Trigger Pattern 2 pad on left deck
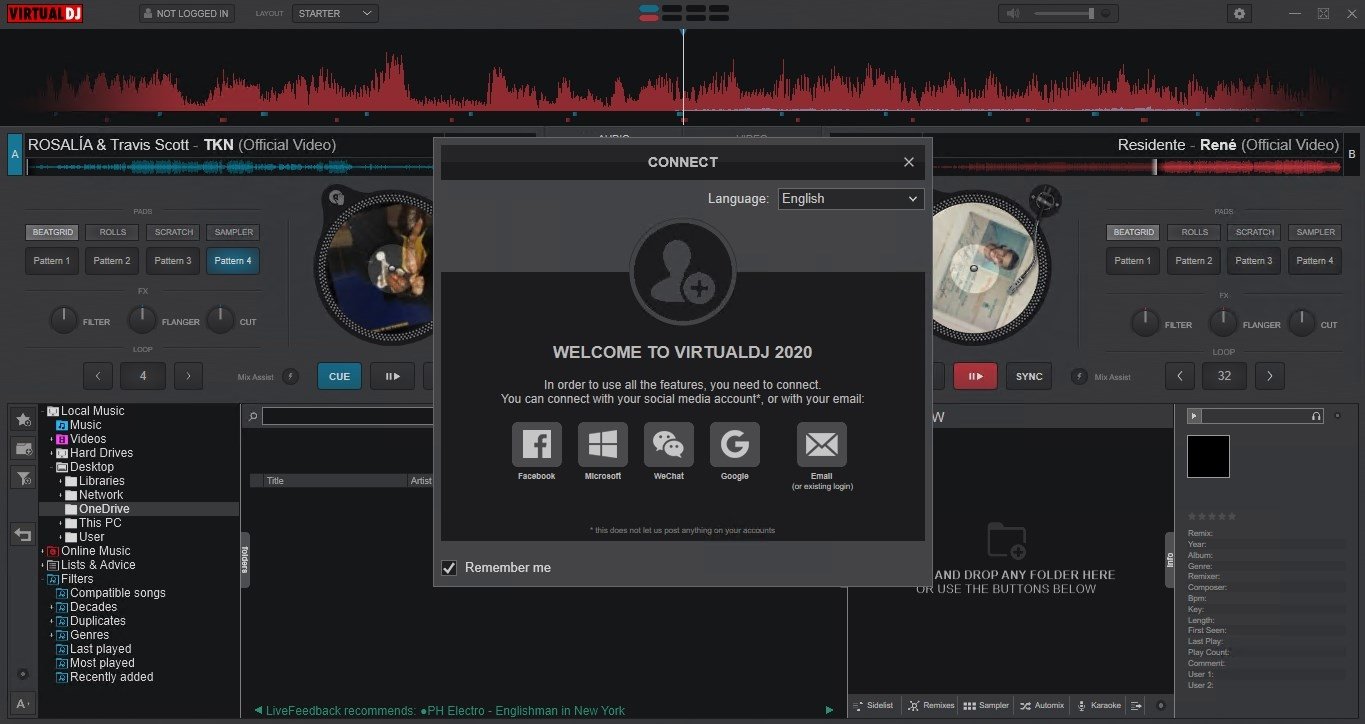 113,261
